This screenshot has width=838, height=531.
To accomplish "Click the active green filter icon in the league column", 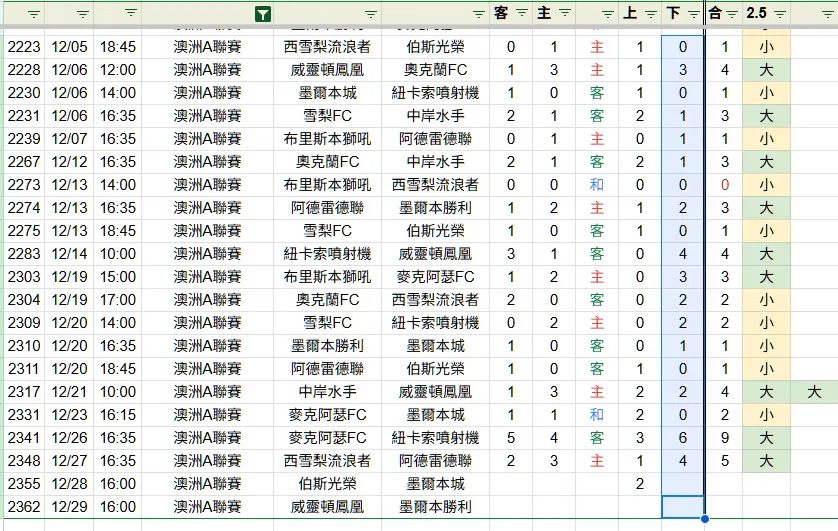I will [x=262, y=14].
